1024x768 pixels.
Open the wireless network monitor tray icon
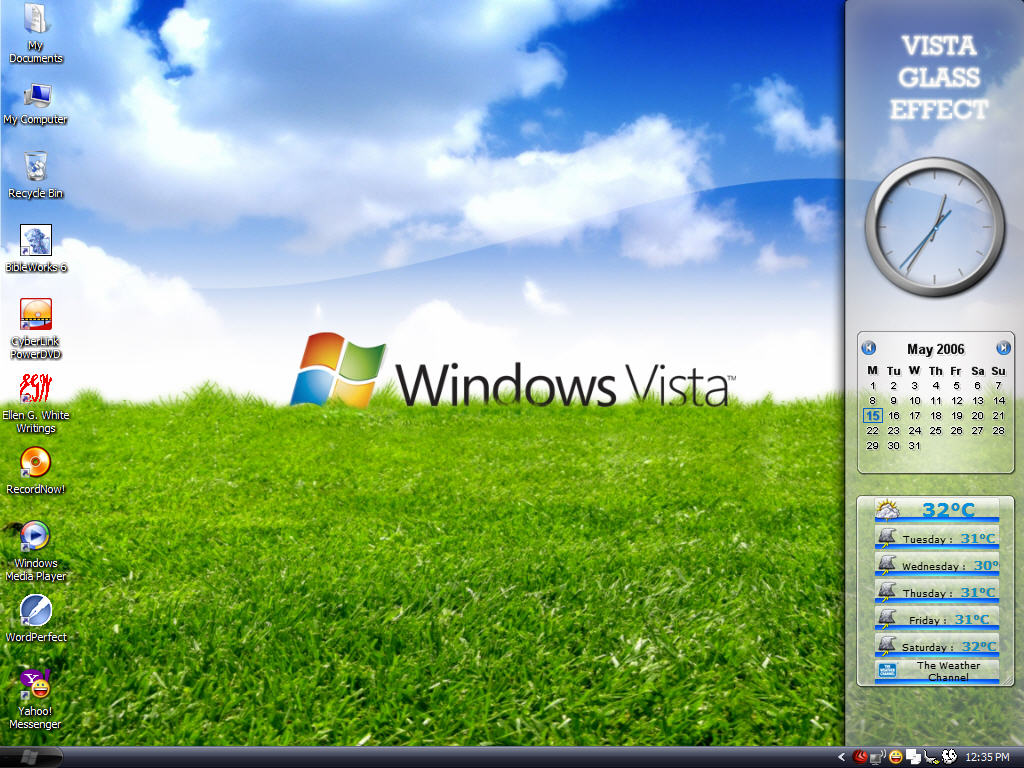(878, 757)
